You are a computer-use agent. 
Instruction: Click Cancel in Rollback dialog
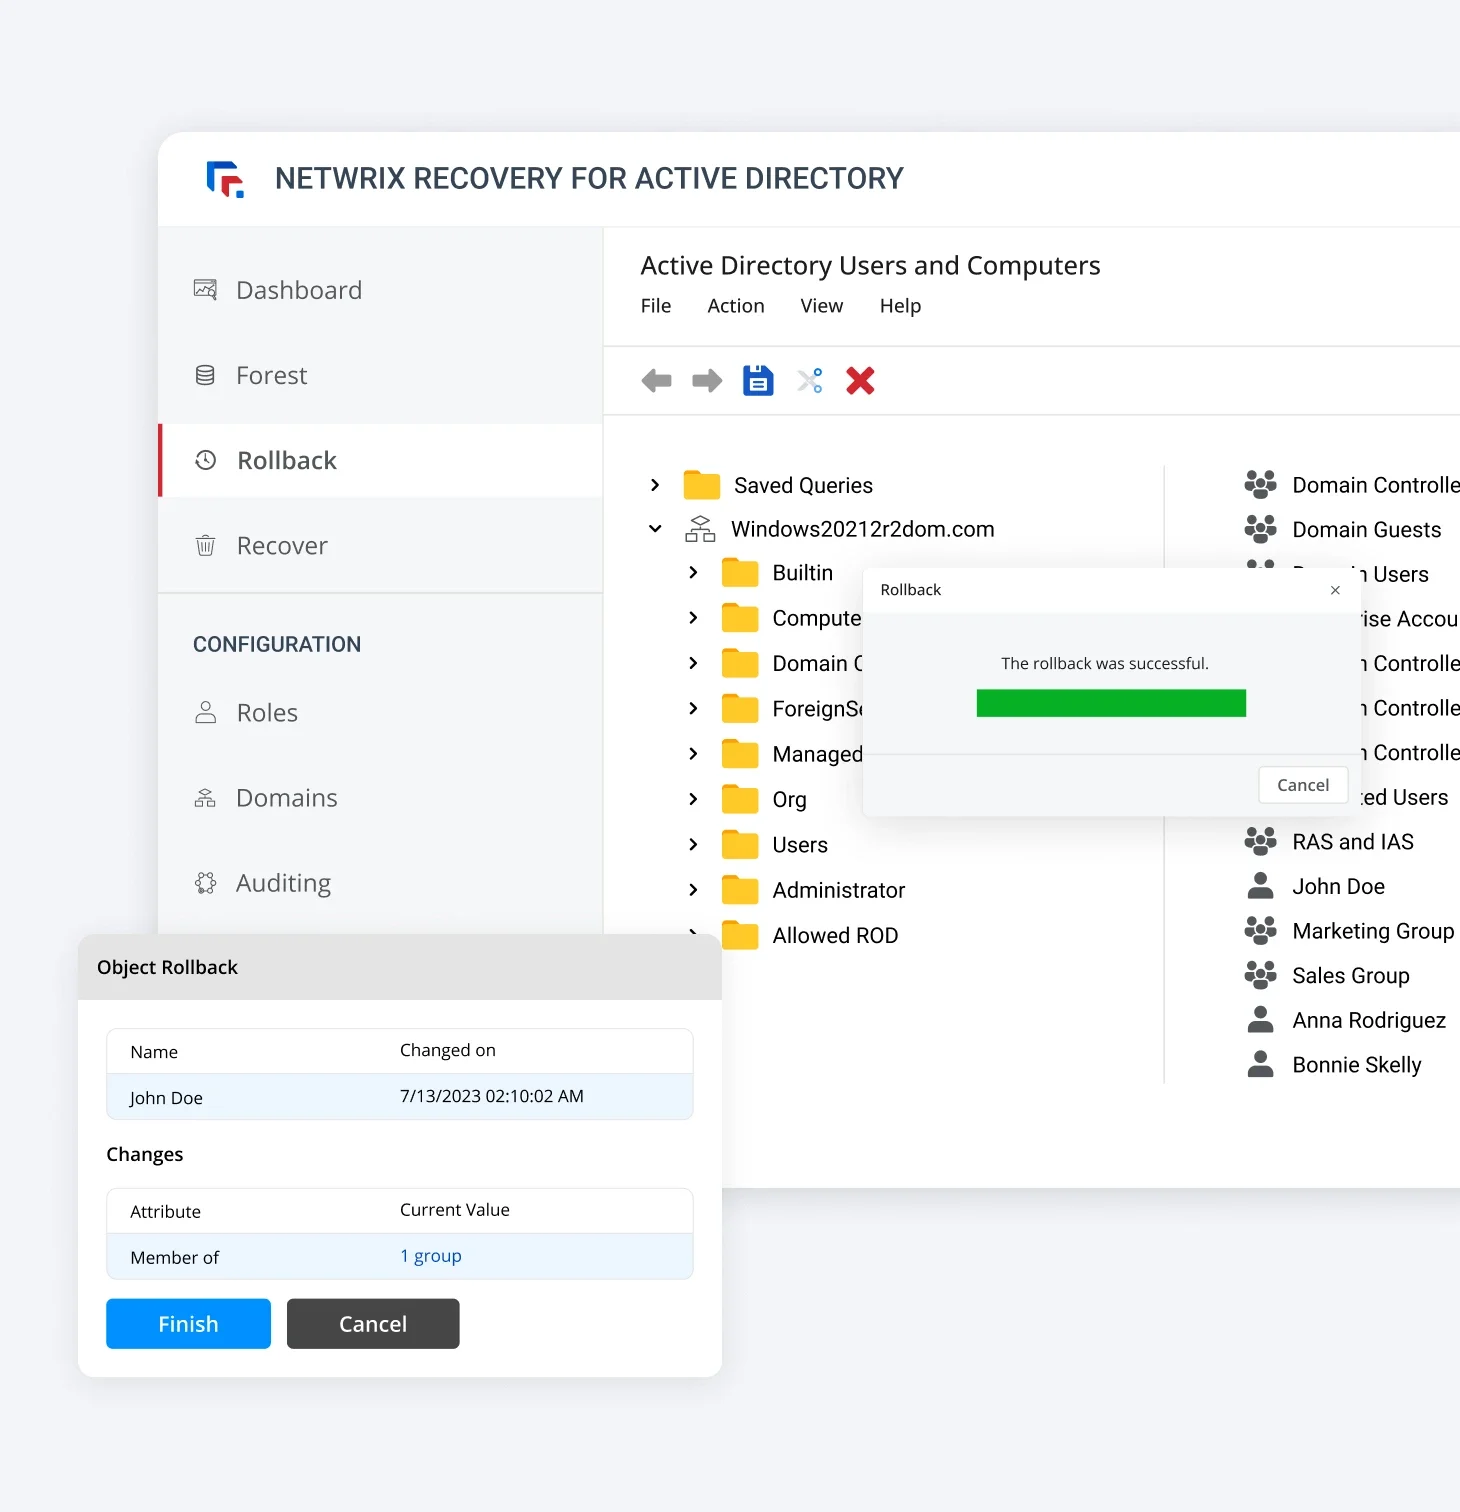click(x=1303, y=785)
